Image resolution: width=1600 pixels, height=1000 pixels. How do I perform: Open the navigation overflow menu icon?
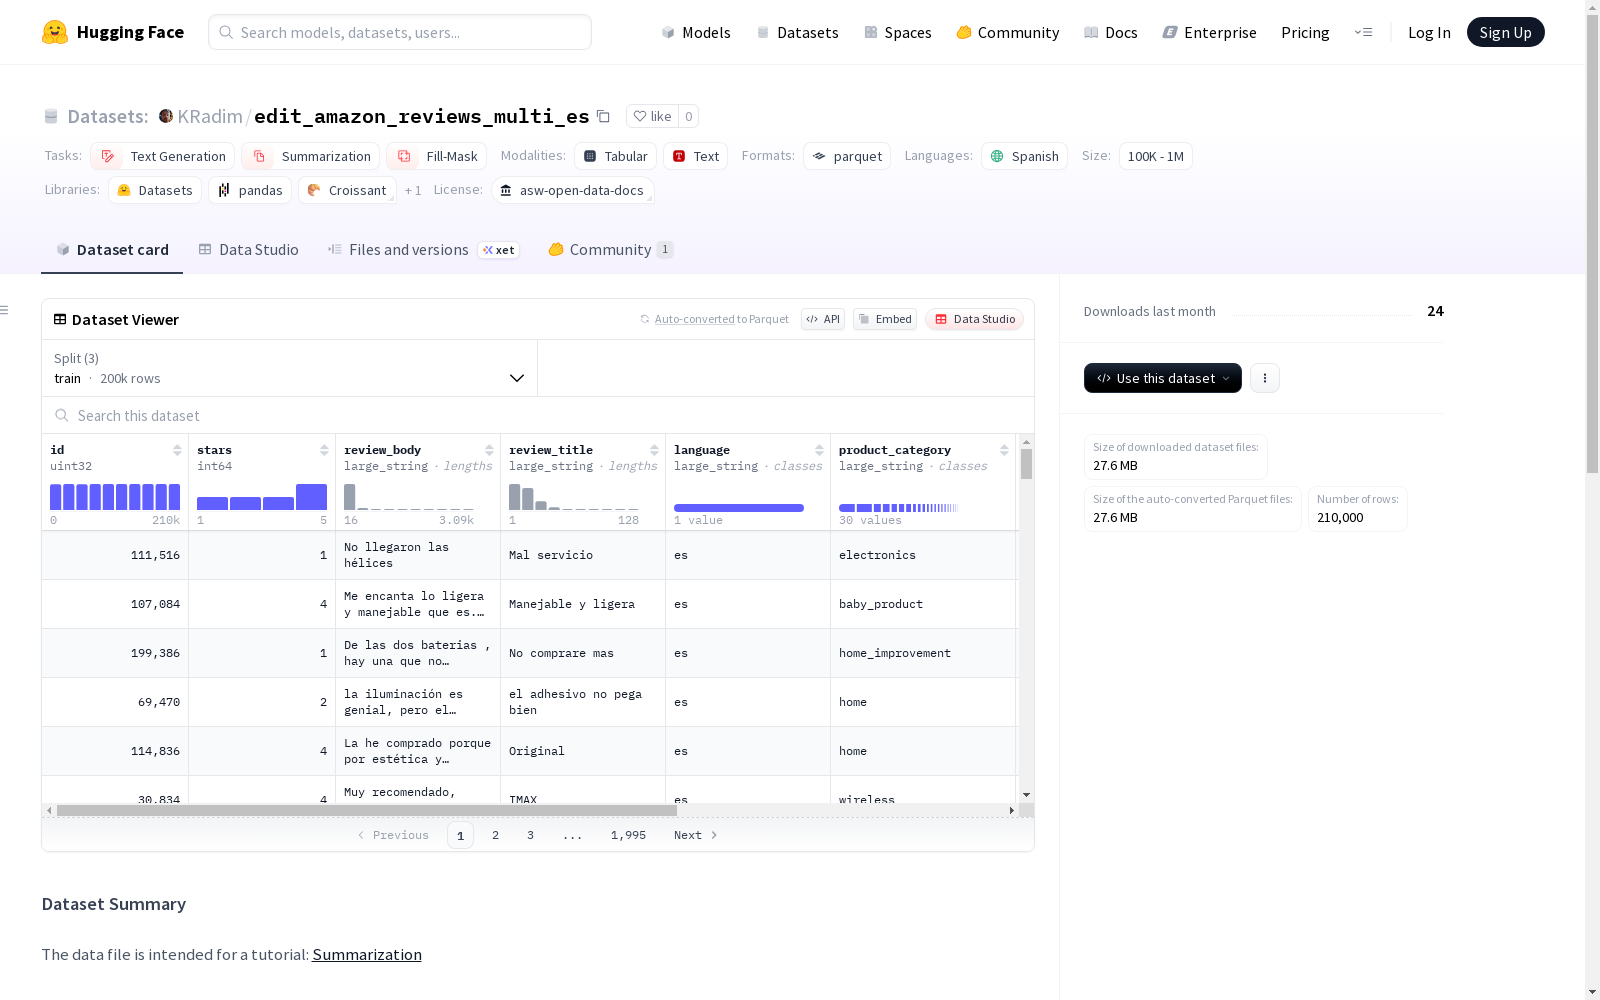point(1364,32)
